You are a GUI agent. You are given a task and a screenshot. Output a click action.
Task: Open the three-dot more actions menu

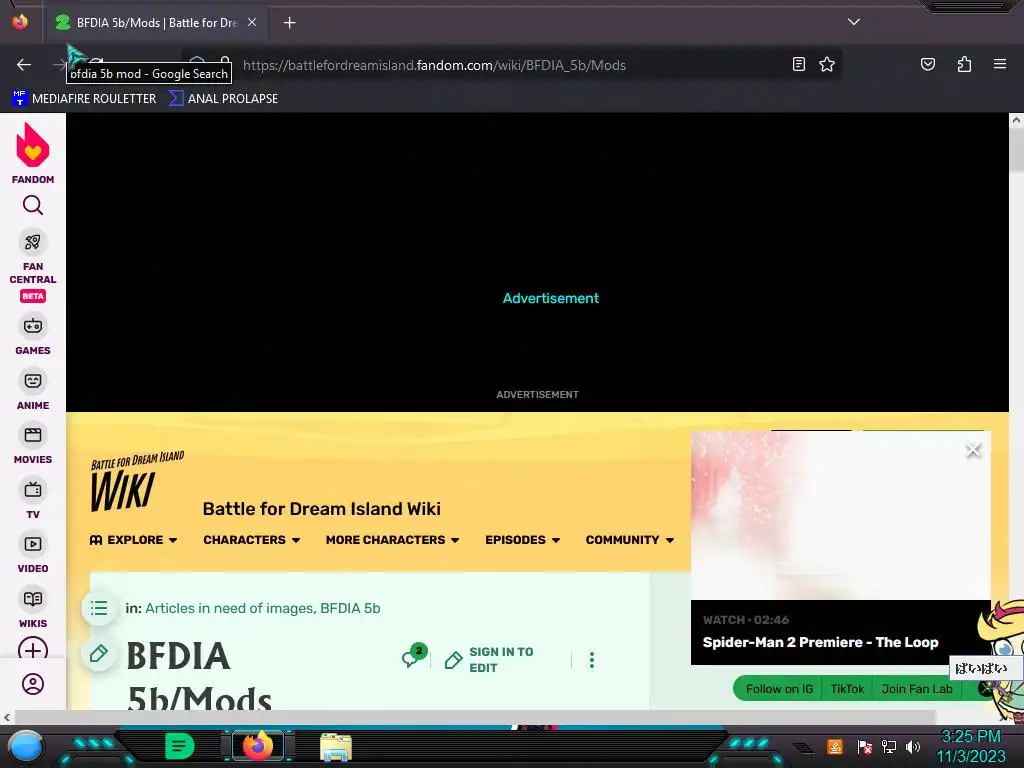(592, 660)
